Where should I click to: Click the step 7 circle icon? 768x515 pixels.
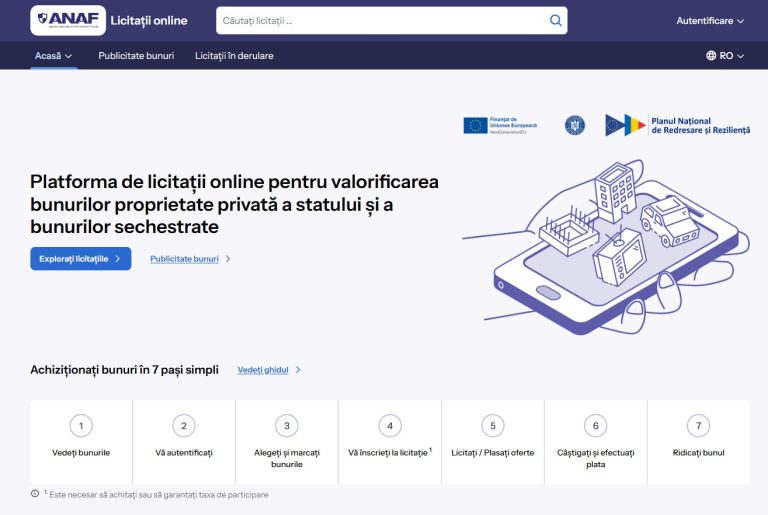pyautogui.click(x=698, y=426)
